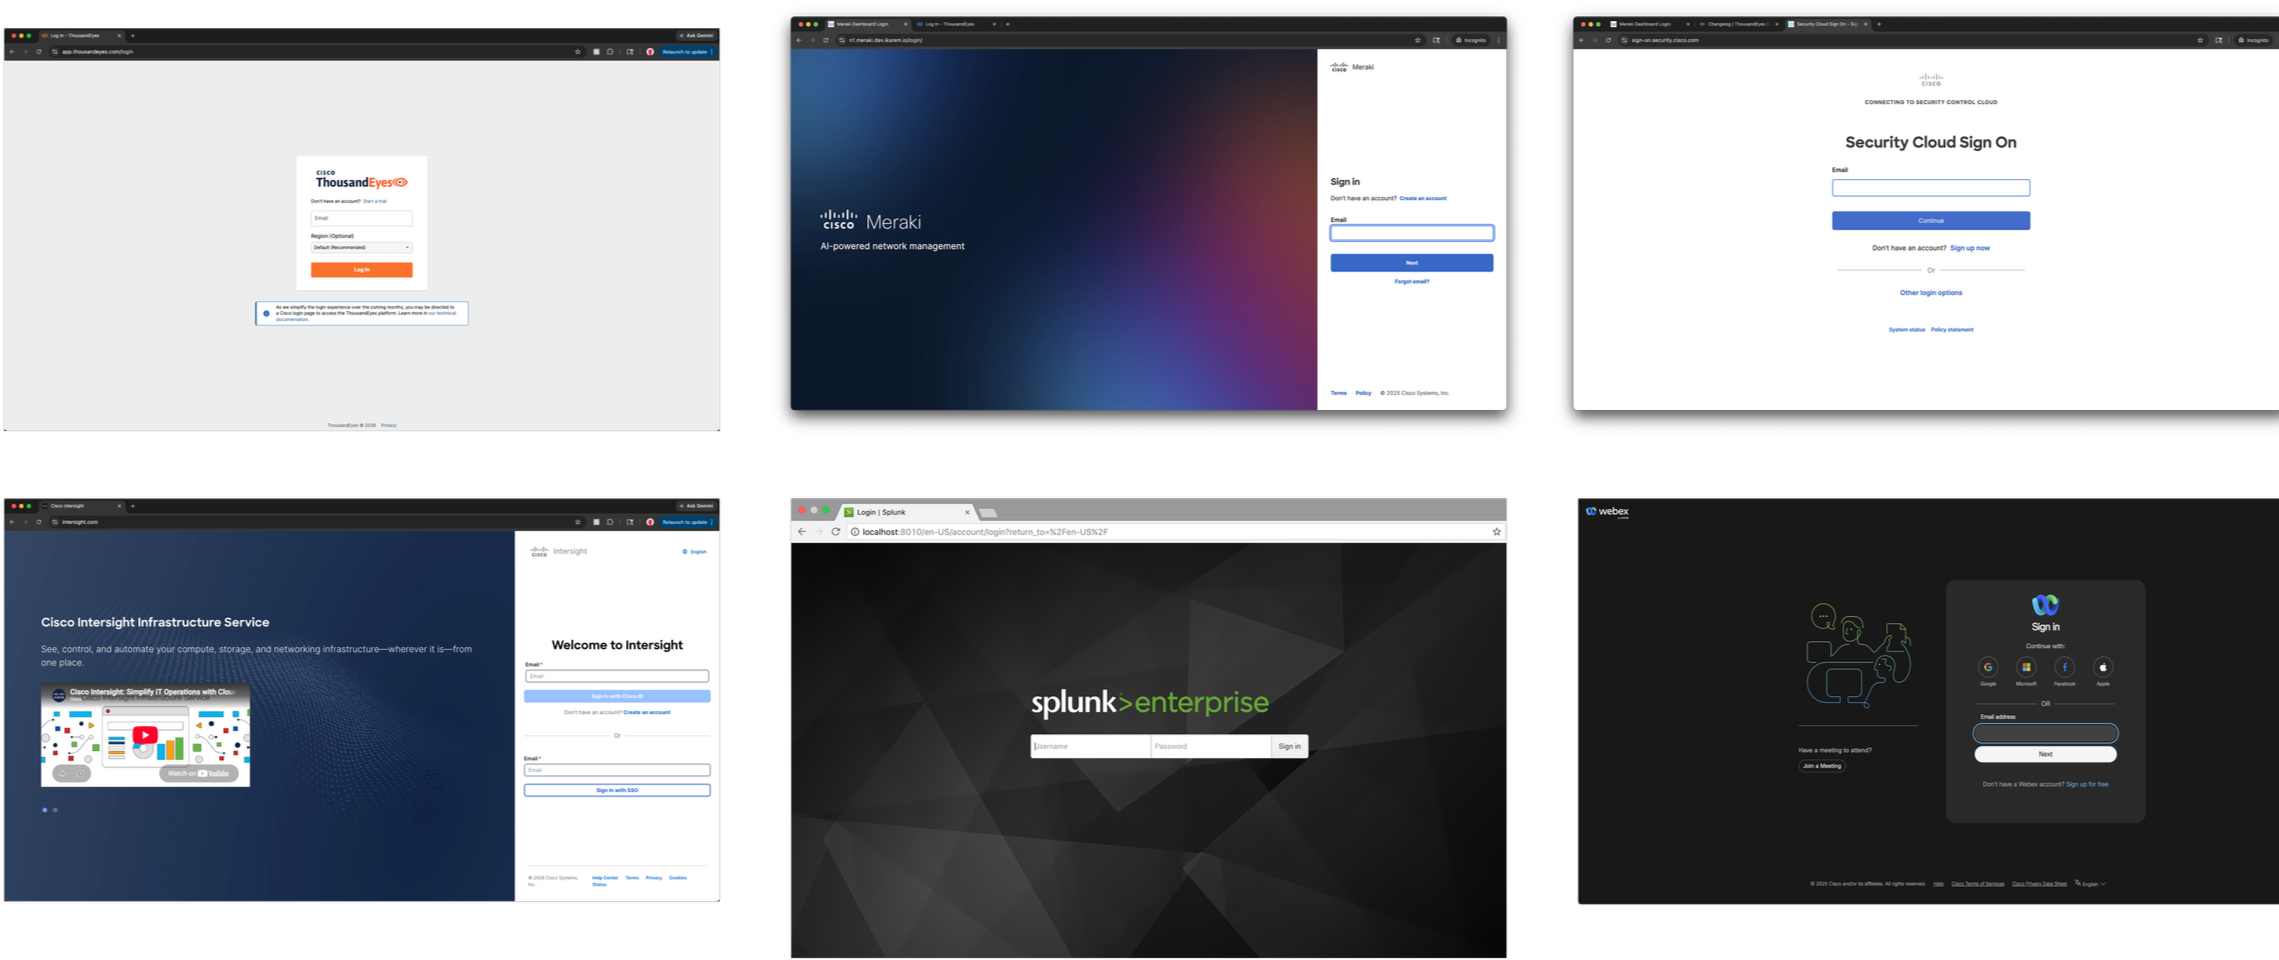Play the Cisco Intersight YouTube video
The width and height of the screenshot is (2279, 960).
coord(145,735)
